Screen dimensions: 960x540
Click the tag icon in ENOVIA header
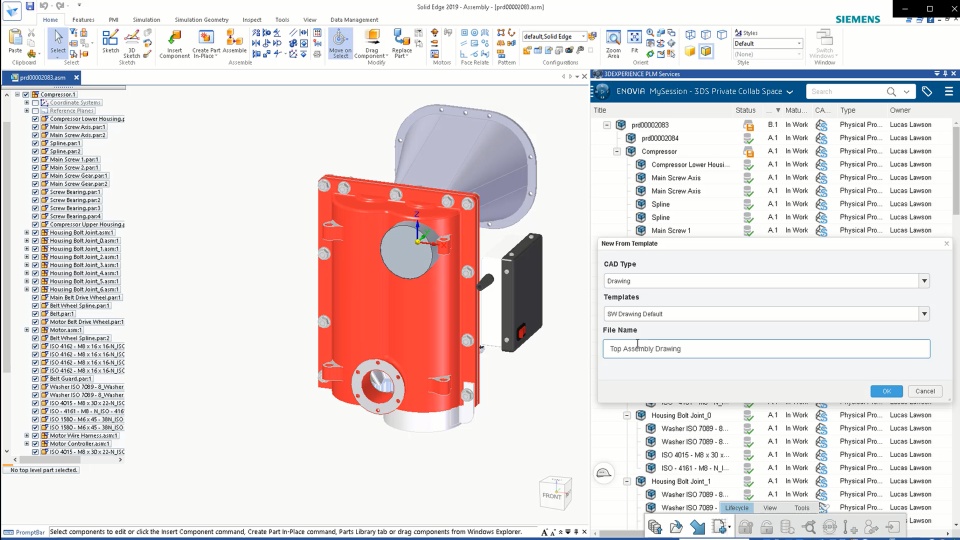927,91
